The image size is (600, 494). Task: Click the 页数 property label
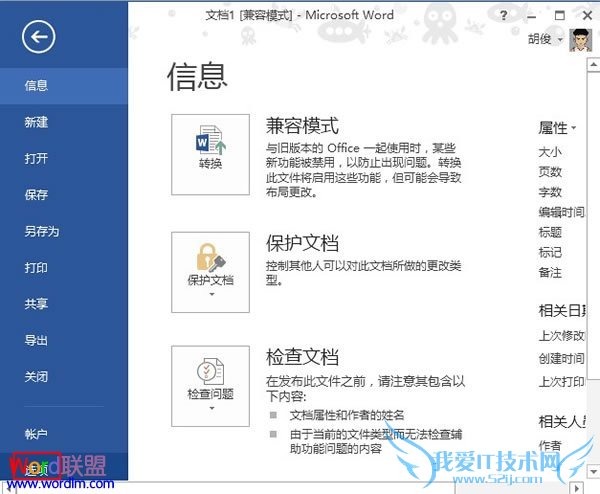point(550,172)
